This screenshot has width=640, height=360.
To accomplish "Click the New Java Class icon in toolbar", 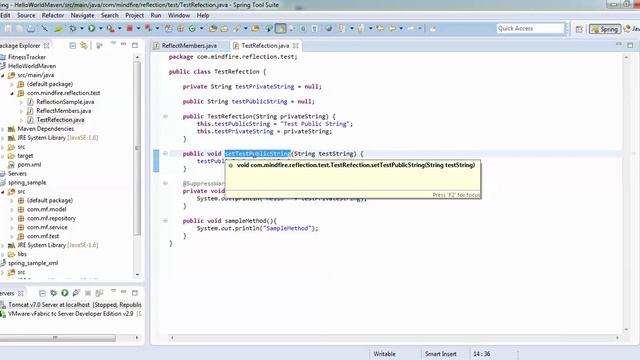I will click(x=192, y=28).
